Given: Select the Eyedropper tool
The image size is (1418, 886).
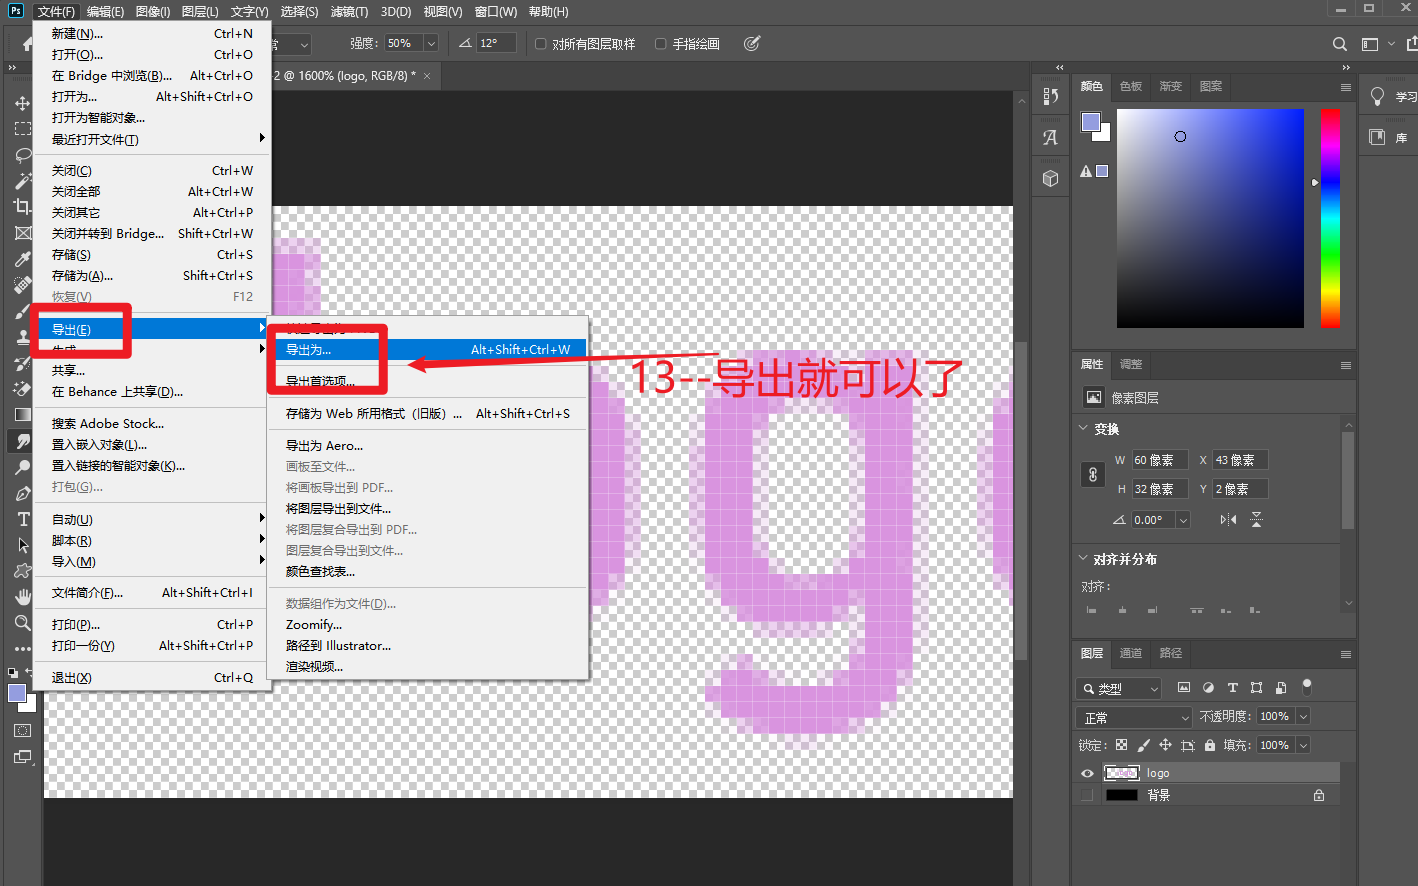Looking at the screenshot, I should click(22, 259).
